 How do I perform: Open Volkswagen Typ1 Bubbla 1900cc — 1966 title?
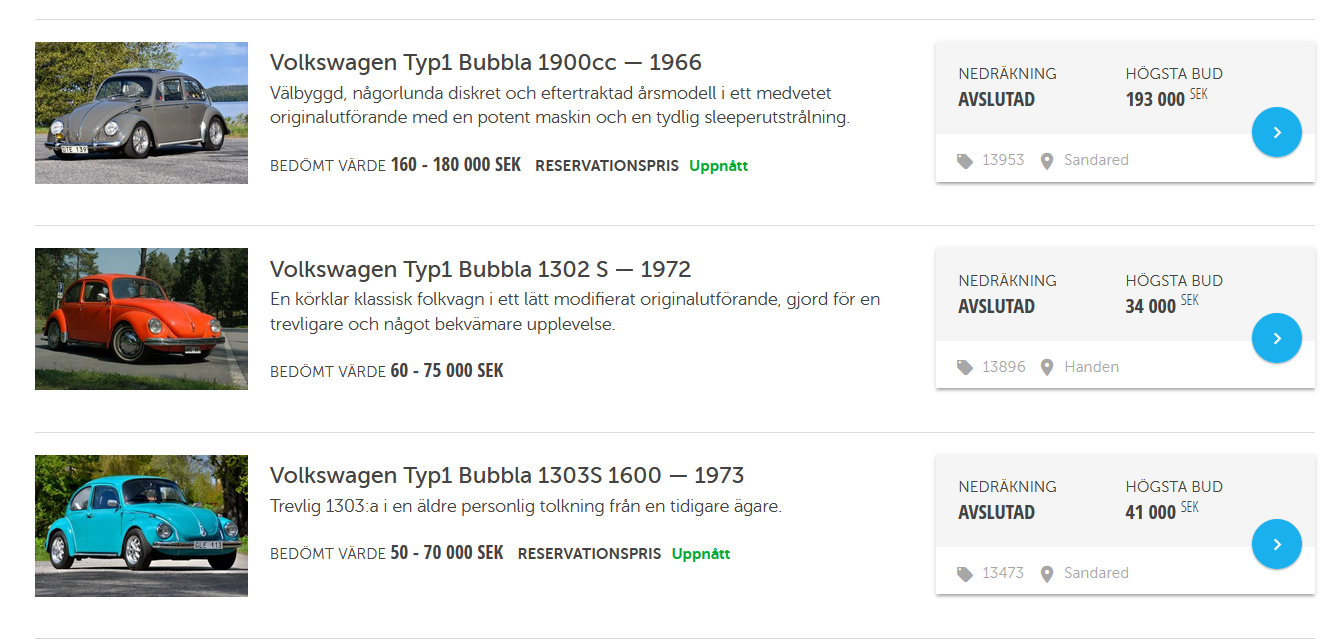click(485, 62)
